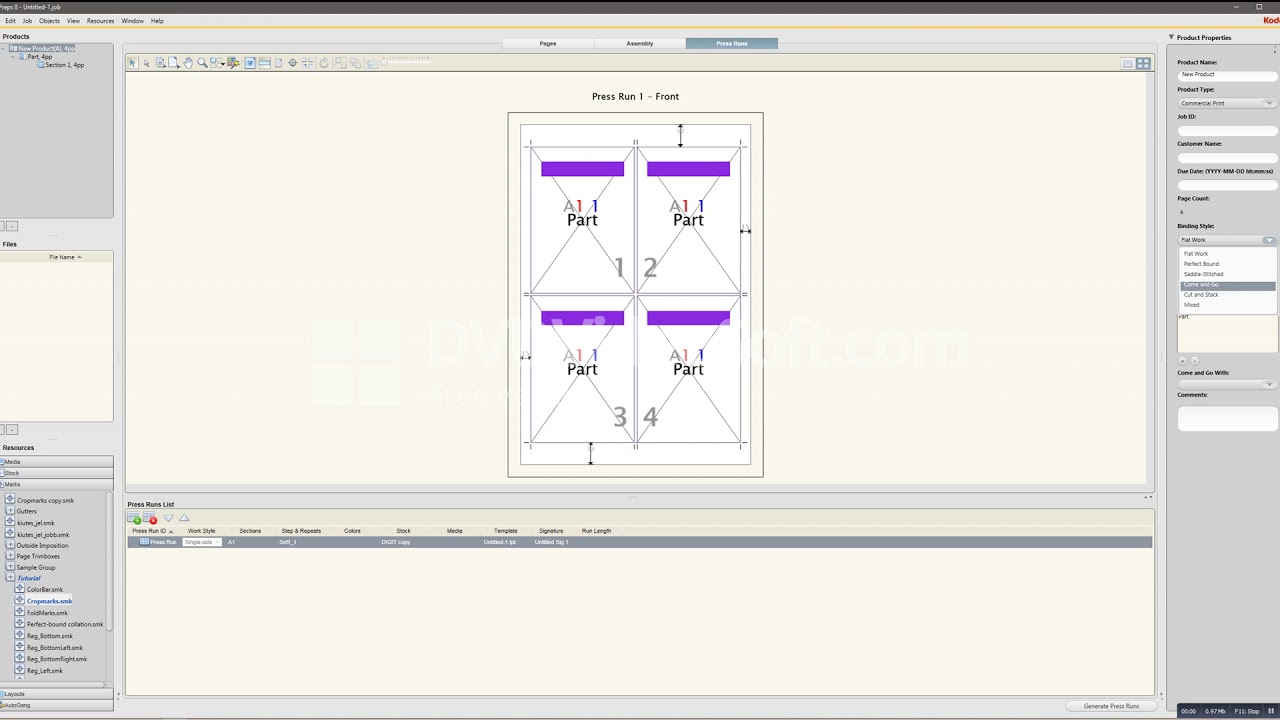This screenshot has width=1280, height=720.
Task: Click the plus button below parts list
Action: point(1182,360)
